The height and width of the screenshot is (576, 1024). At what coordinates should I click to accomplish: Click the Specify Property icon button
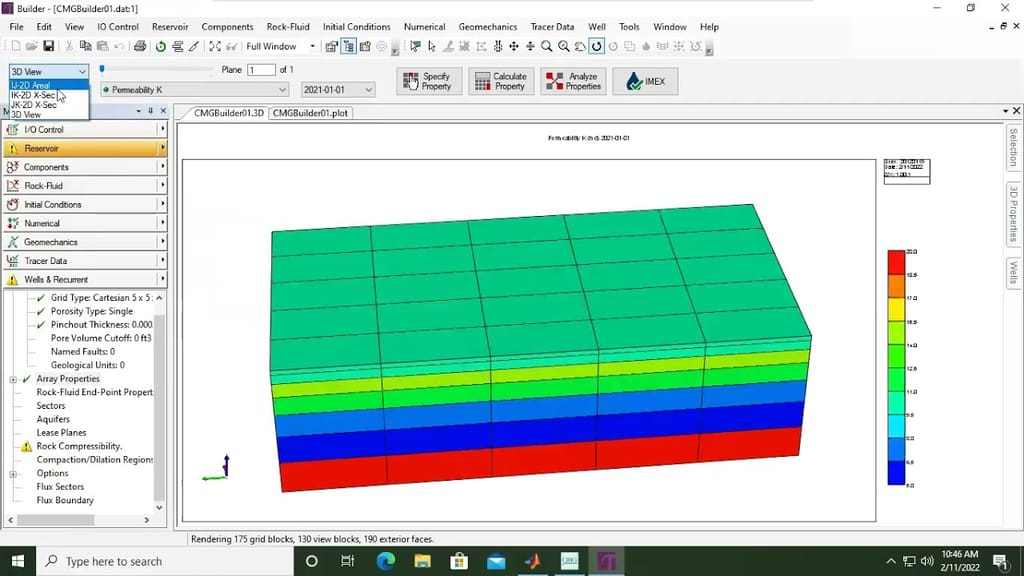click(x=429, y=81)
